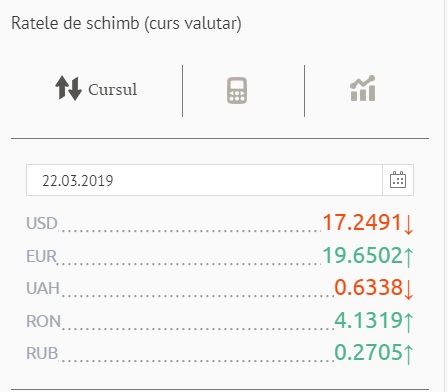Screen dimensions: 448x392
Task: Click the USD currency label
Action: click(42, 223)
